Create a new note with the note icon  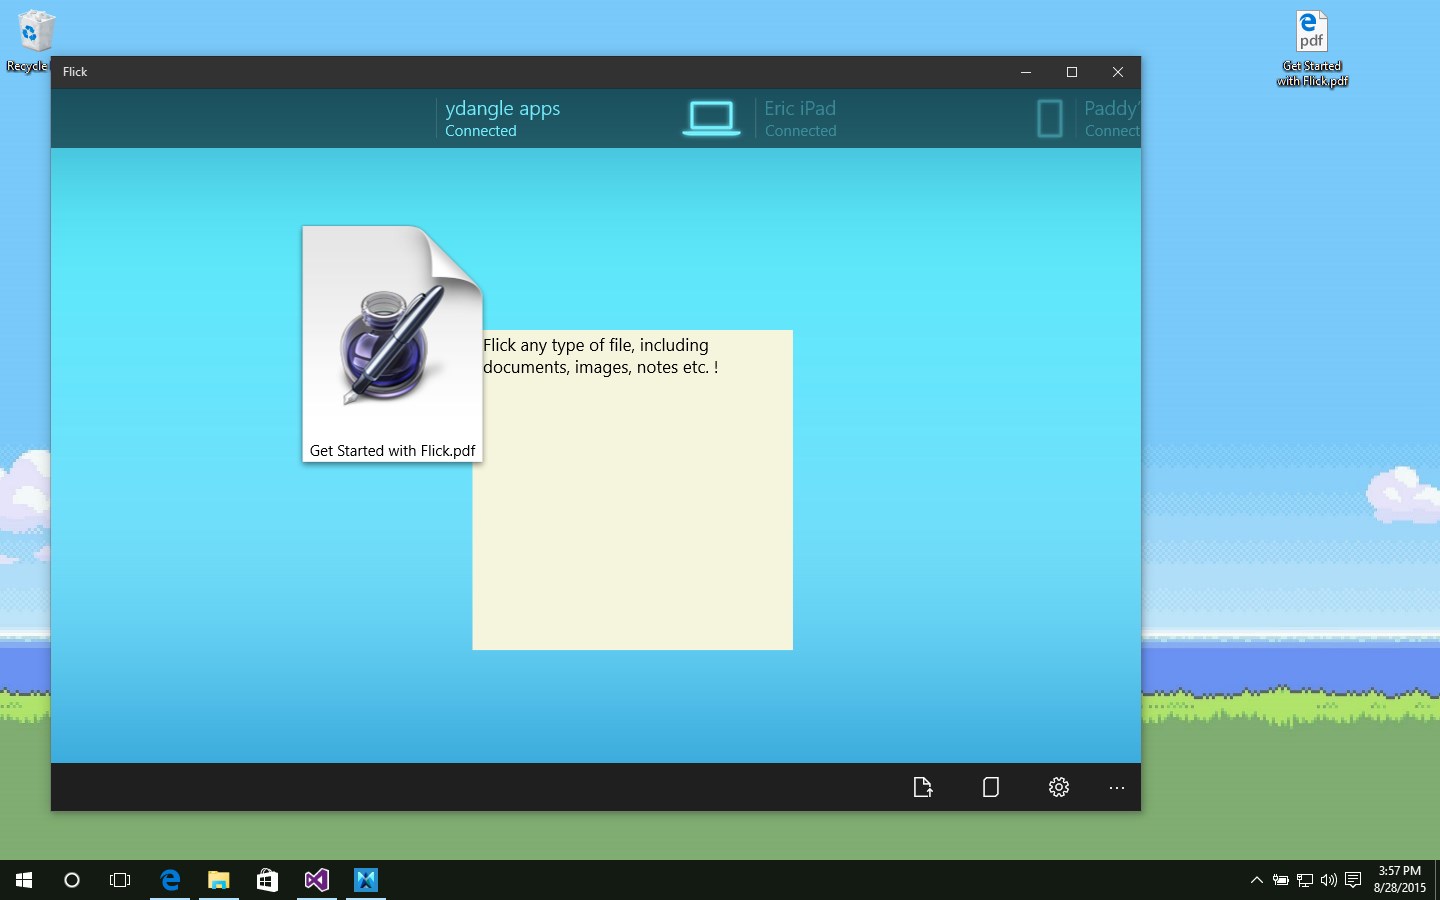coord(991,787)
